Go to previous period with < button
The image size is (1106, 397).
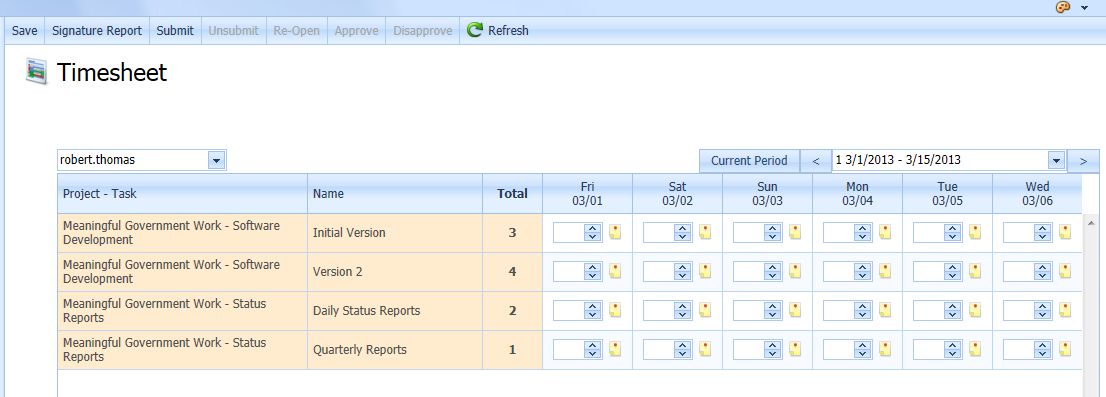click(816, 161)
